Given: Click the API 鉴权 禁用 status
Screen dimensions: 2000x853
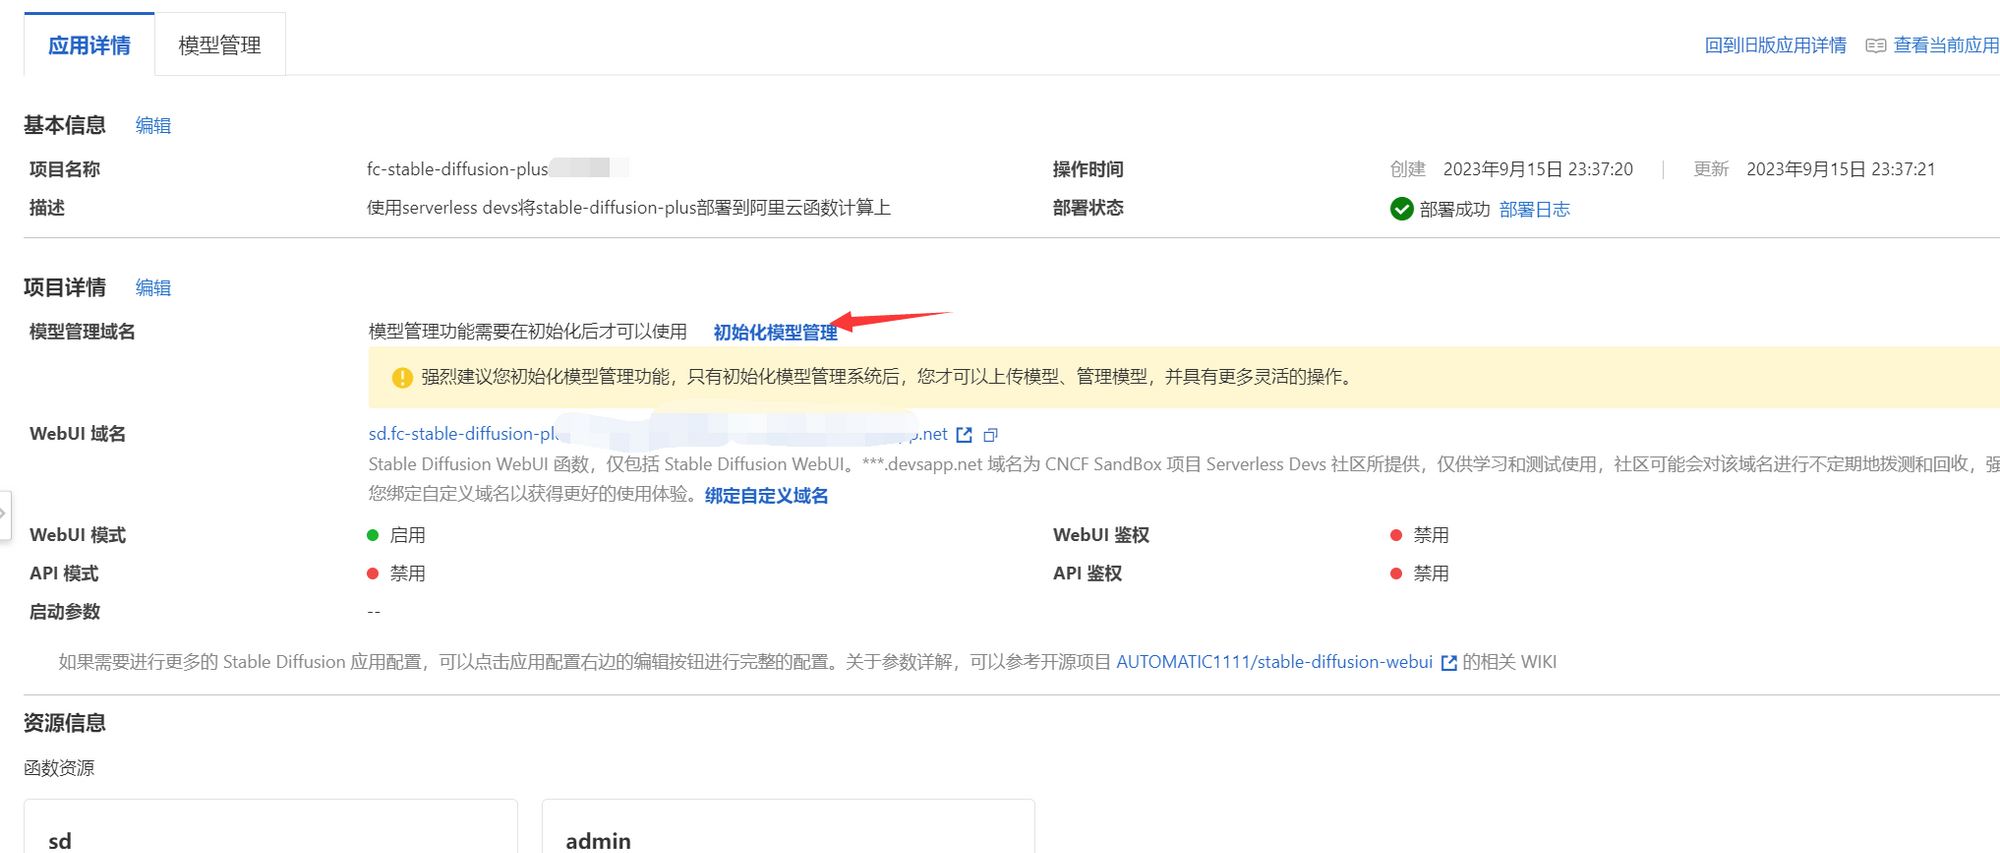Looking at the screenshot, I should click(x=1420, y=573).
